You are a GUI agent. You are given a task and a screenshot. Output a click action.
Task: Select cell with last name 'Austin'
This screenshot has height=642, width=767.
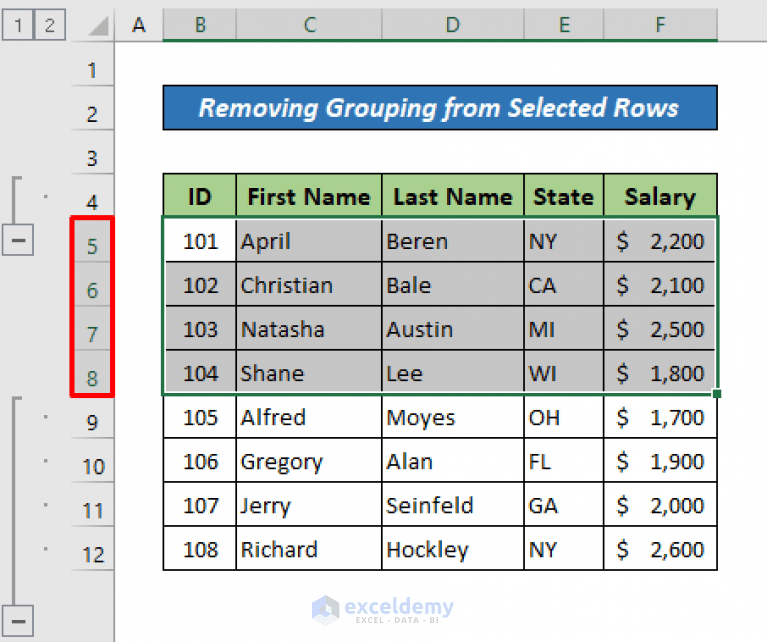tap(453, 328)
